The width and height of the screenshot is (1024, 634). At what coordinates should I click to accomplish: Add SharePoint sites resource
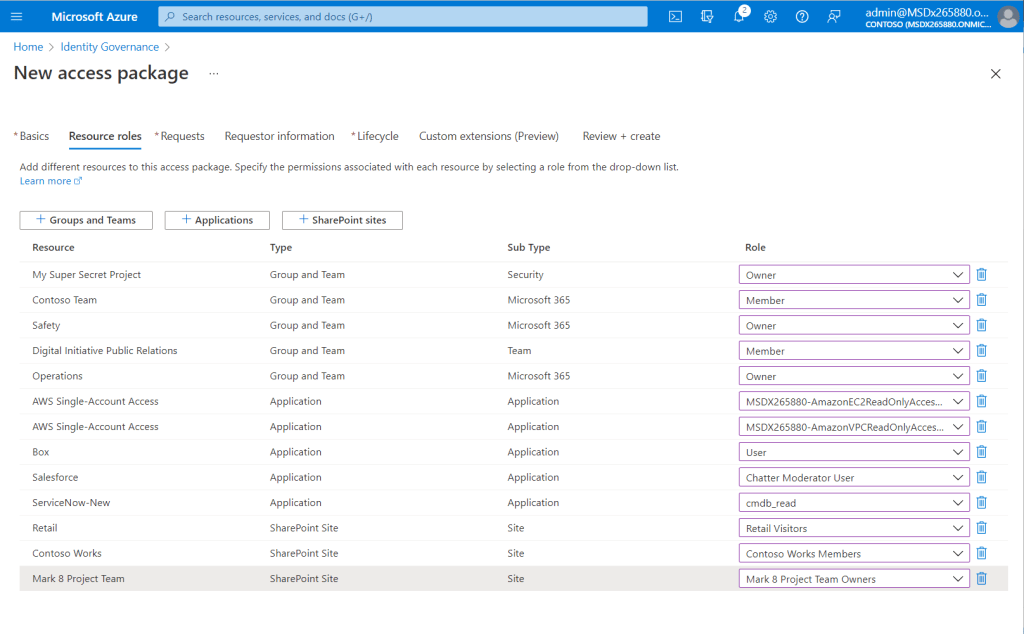click(x=342, y=220)
